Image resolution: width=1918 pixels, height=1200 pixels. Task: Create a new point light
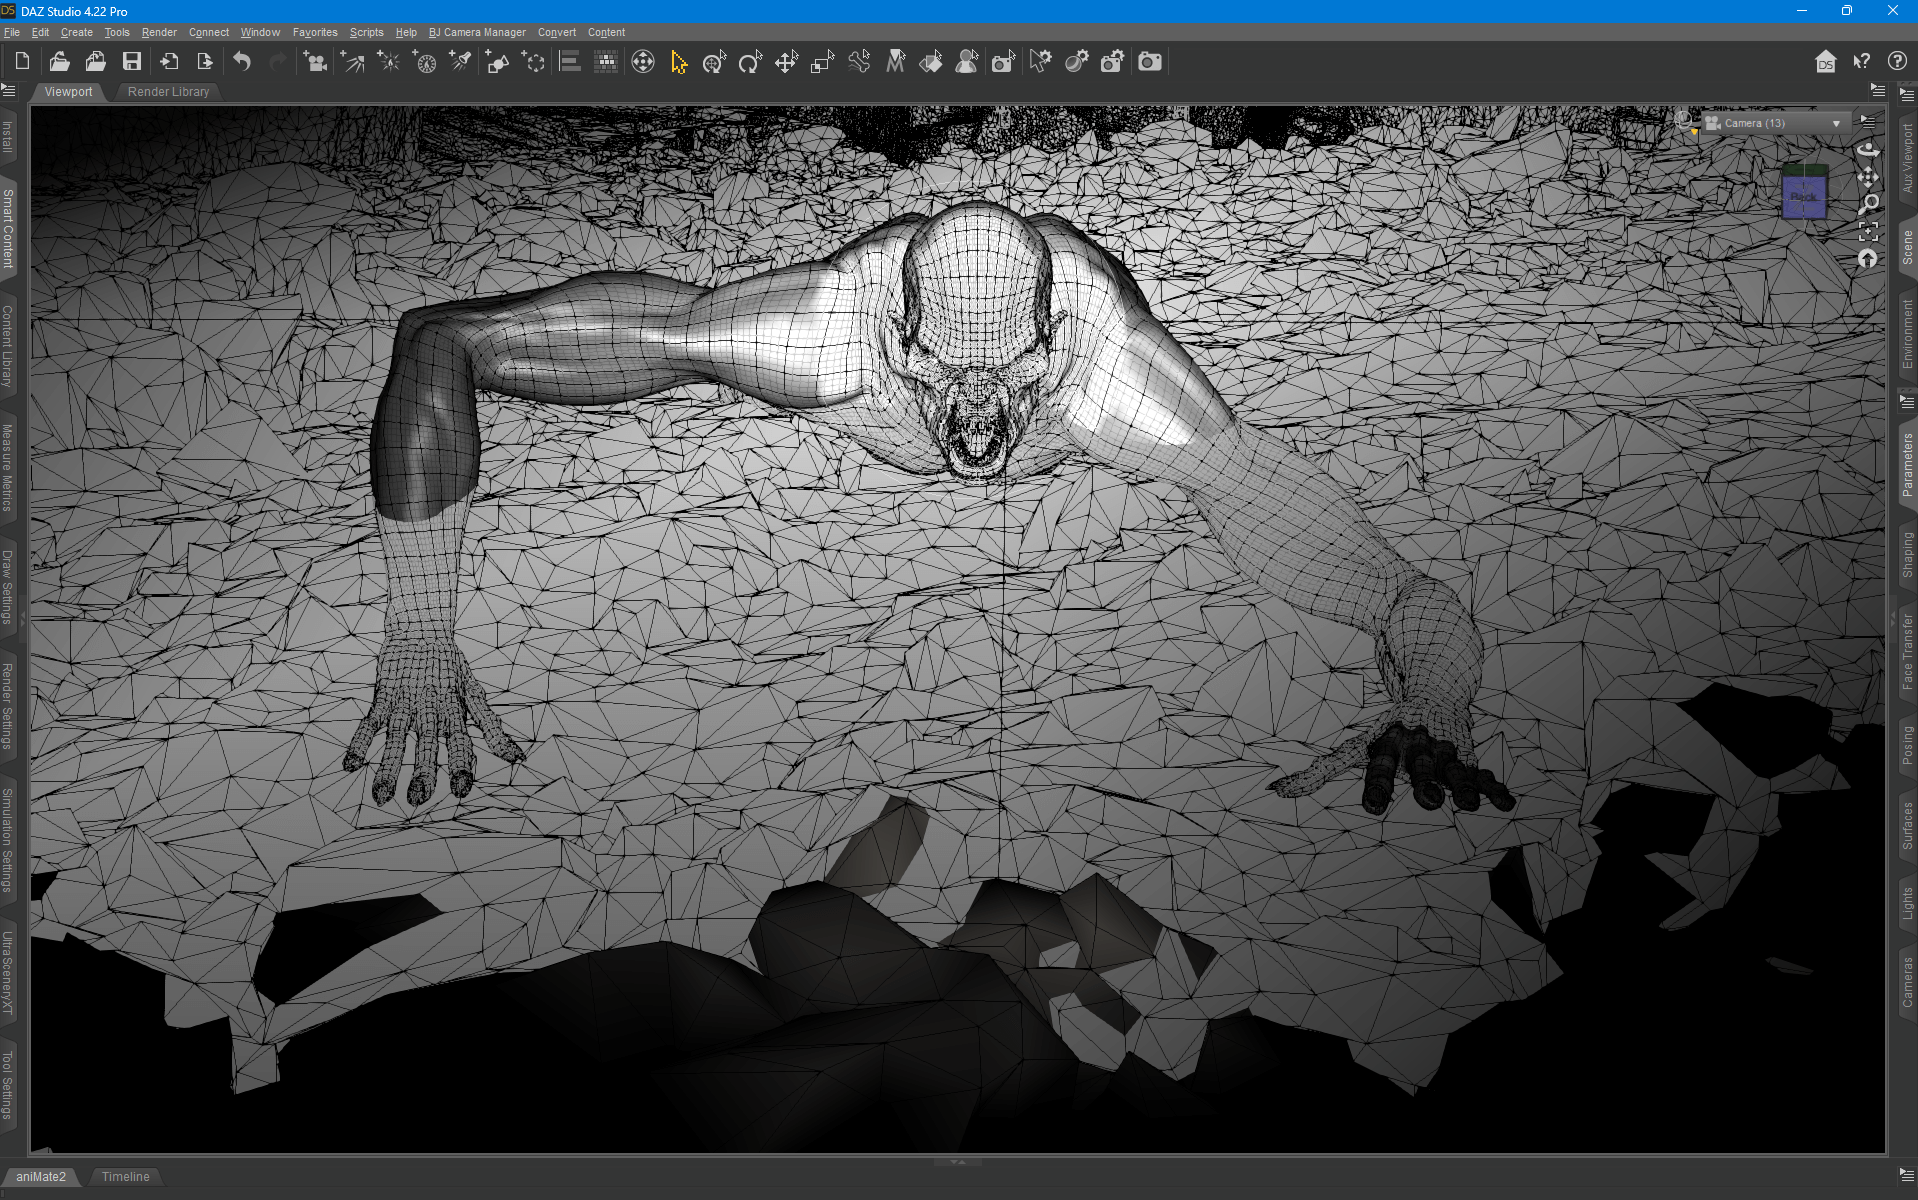pos(388,62)
